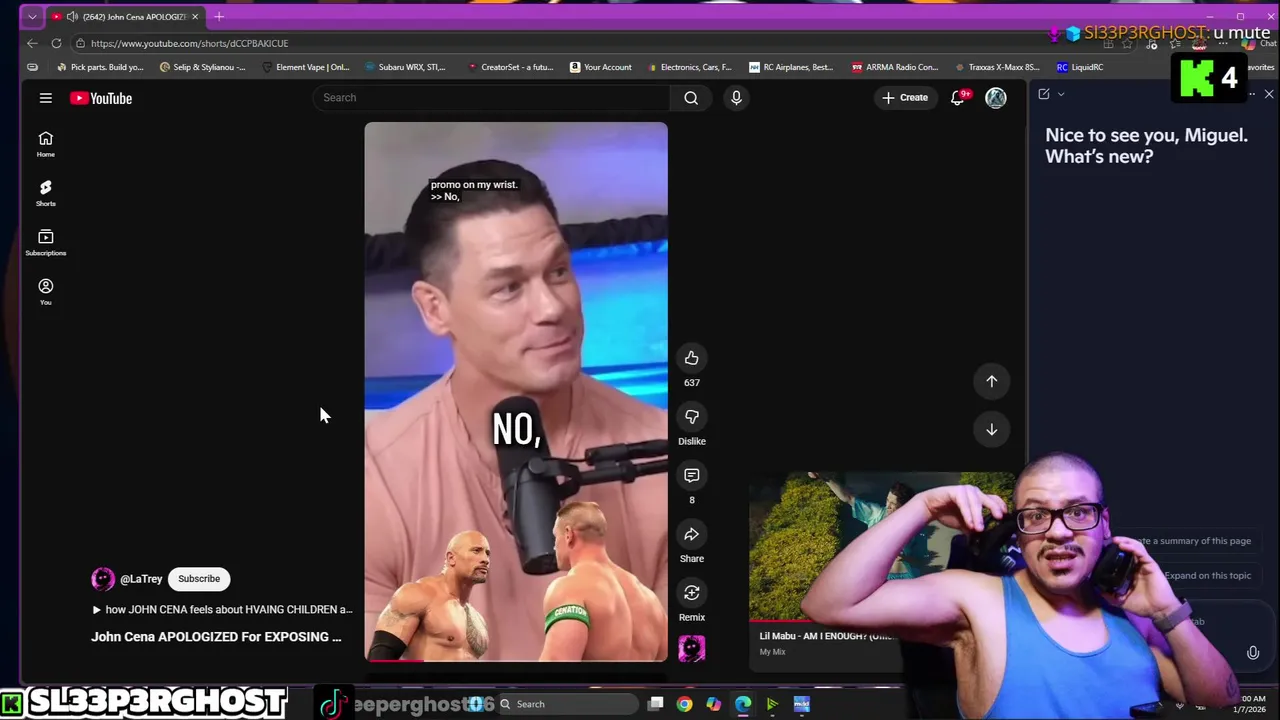Open the @LaTrey channel avatar

point(103,579)
